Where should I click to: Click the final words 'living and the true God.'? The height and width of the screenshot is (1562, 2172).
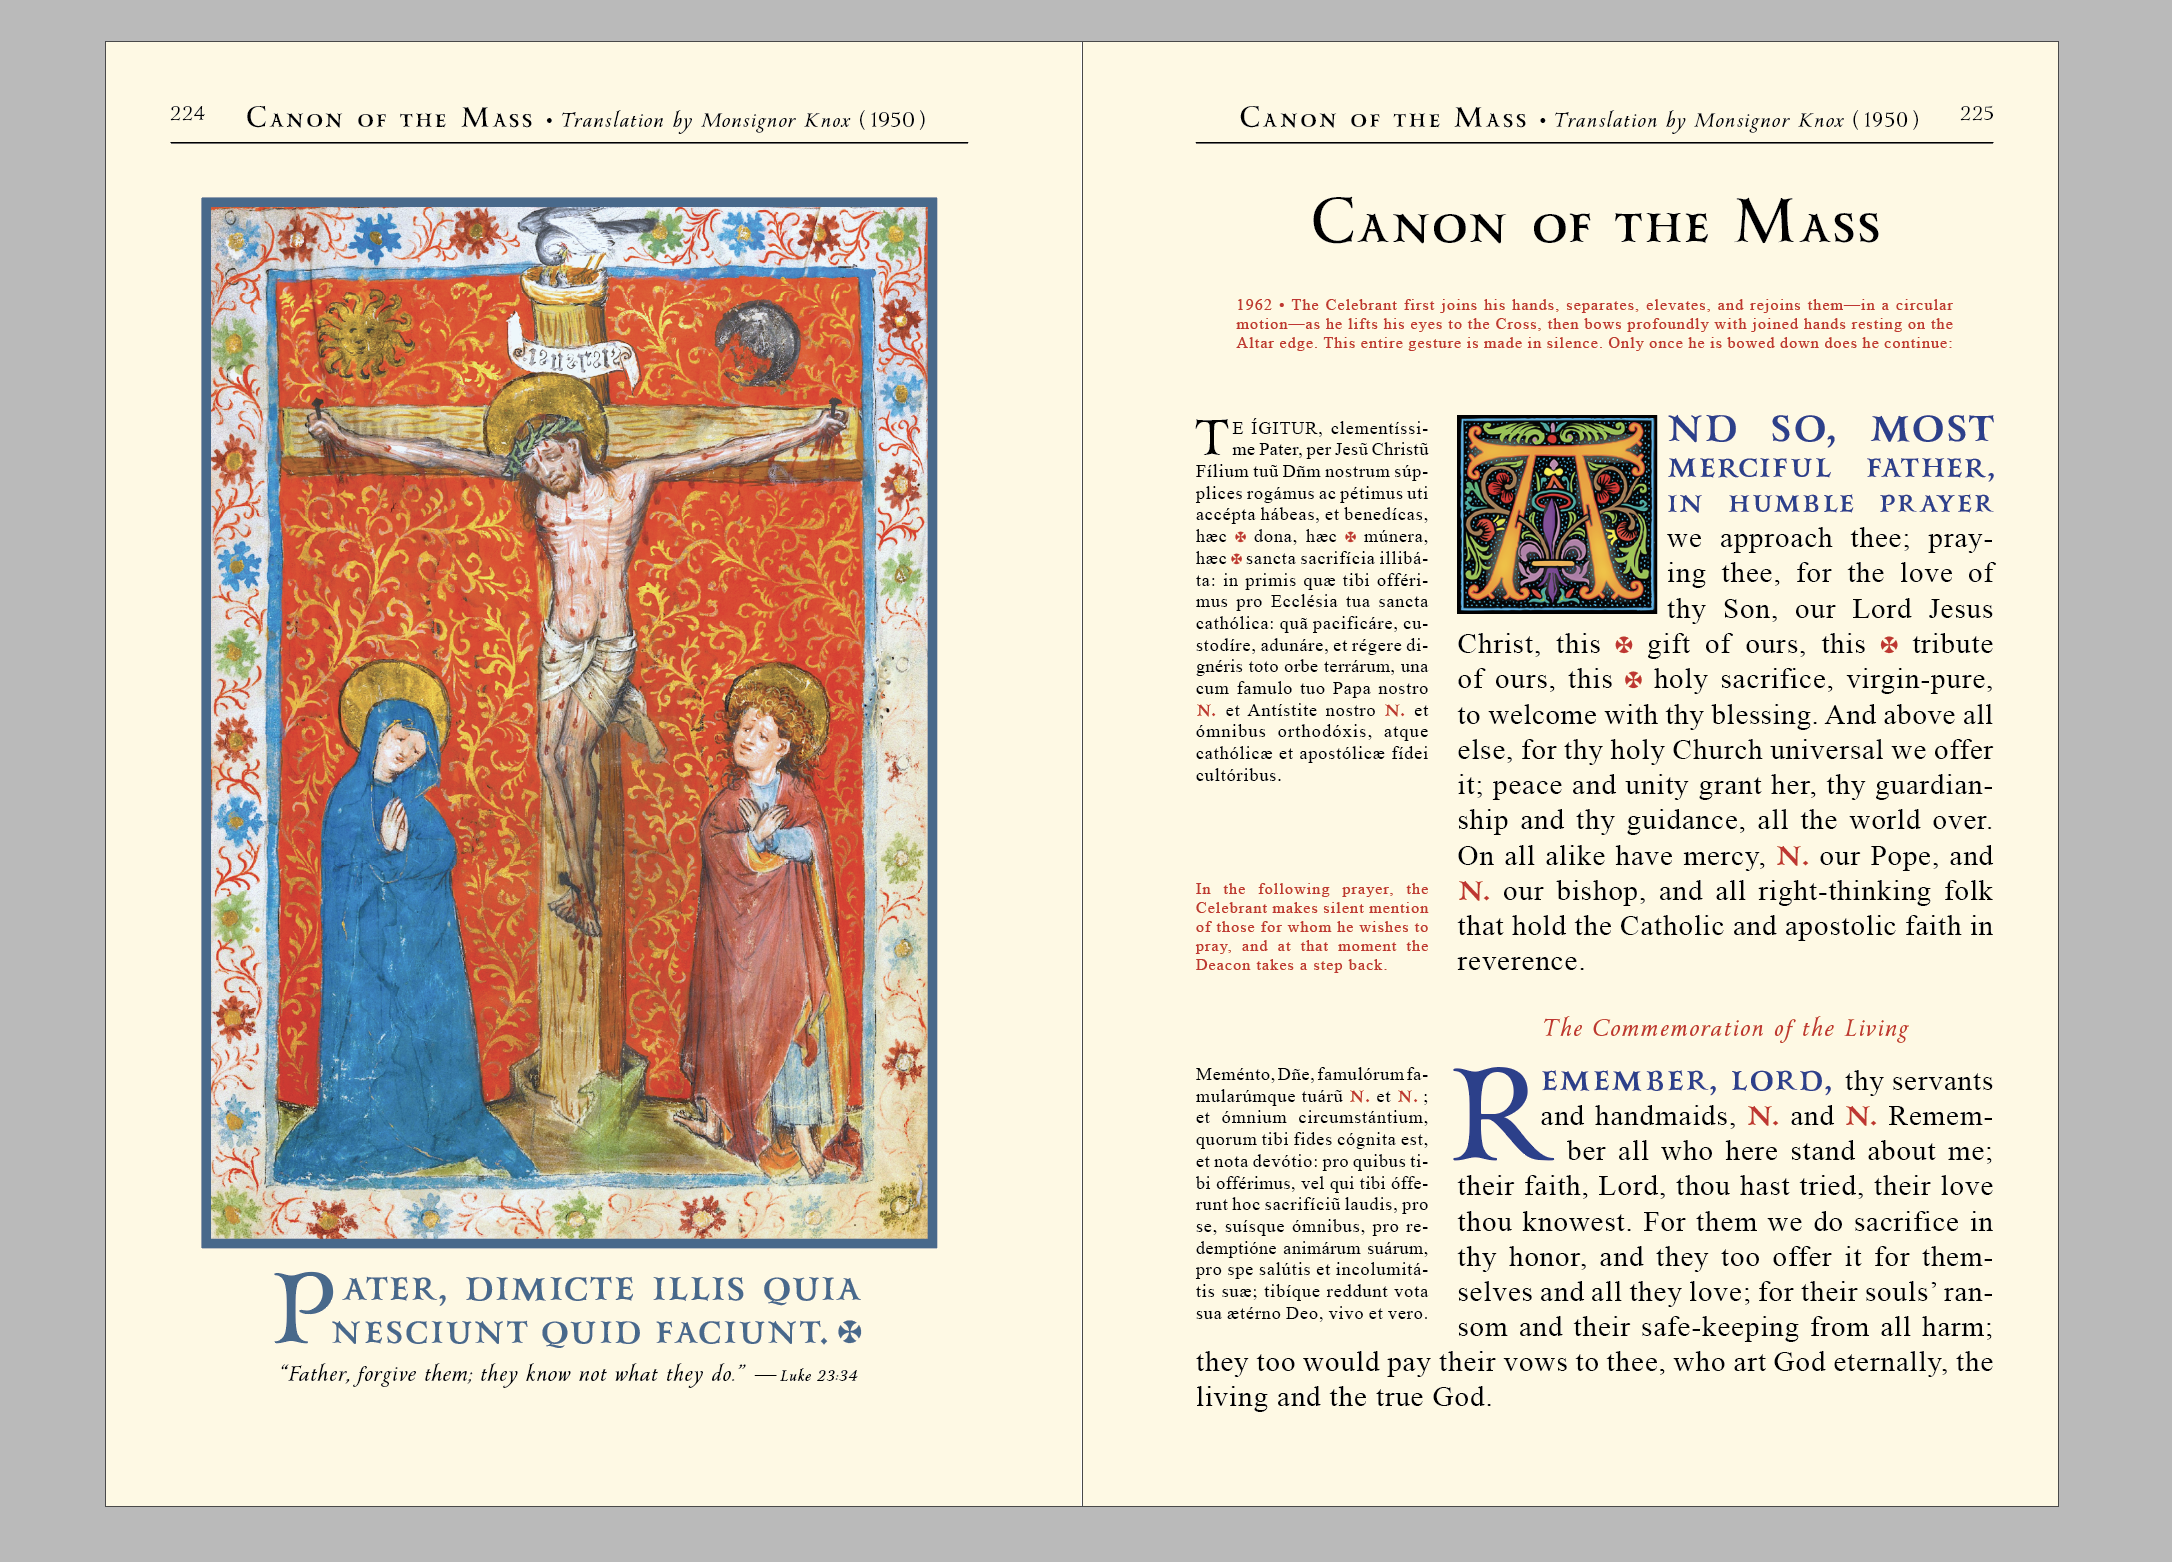[x=1343, y=1397]
